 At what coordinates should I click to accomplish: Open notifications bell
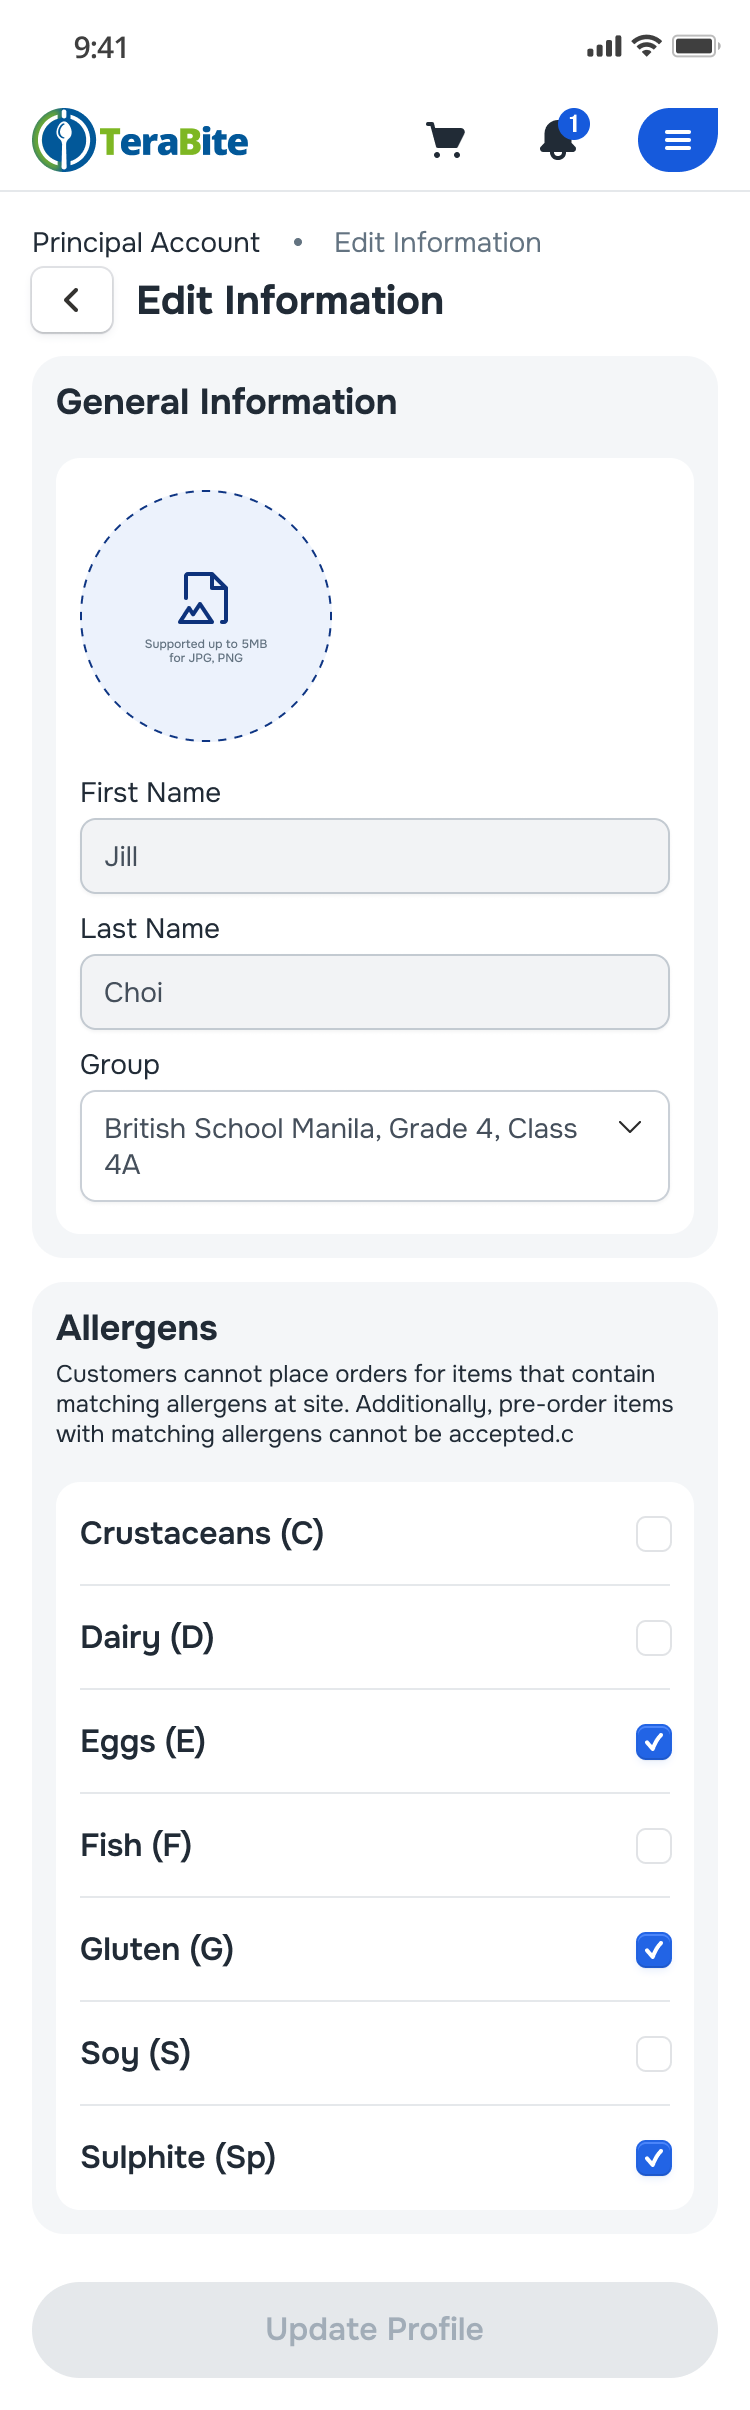click(x=559, y=140)
